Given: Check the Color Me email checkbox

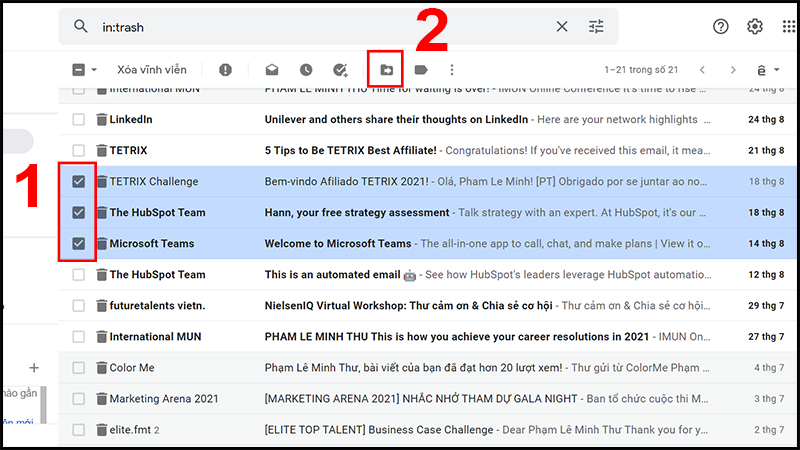Looking at the screenshot, I should click(79, 368).
